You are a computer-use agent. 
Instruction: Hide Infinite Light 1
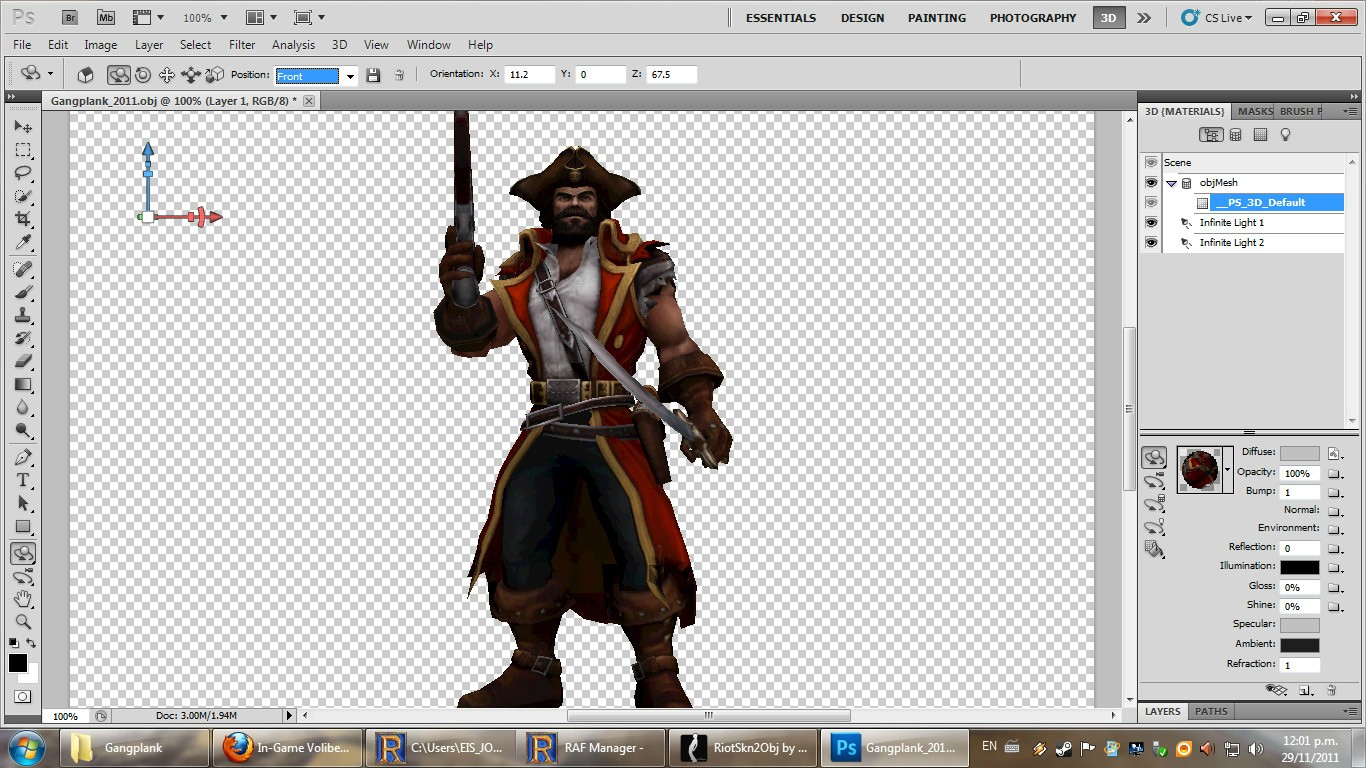pyautogui.click(x=1151, y=222)
